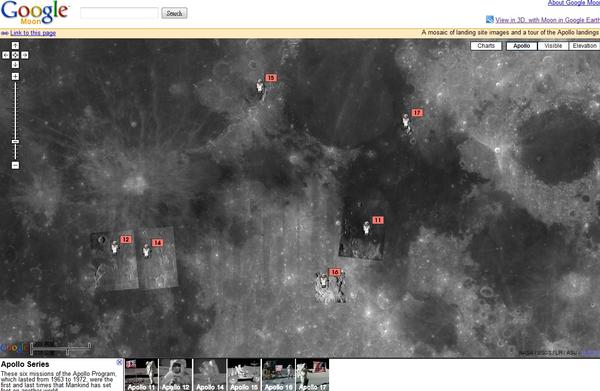
Task: Pan the map right
Action: [25, 55]
